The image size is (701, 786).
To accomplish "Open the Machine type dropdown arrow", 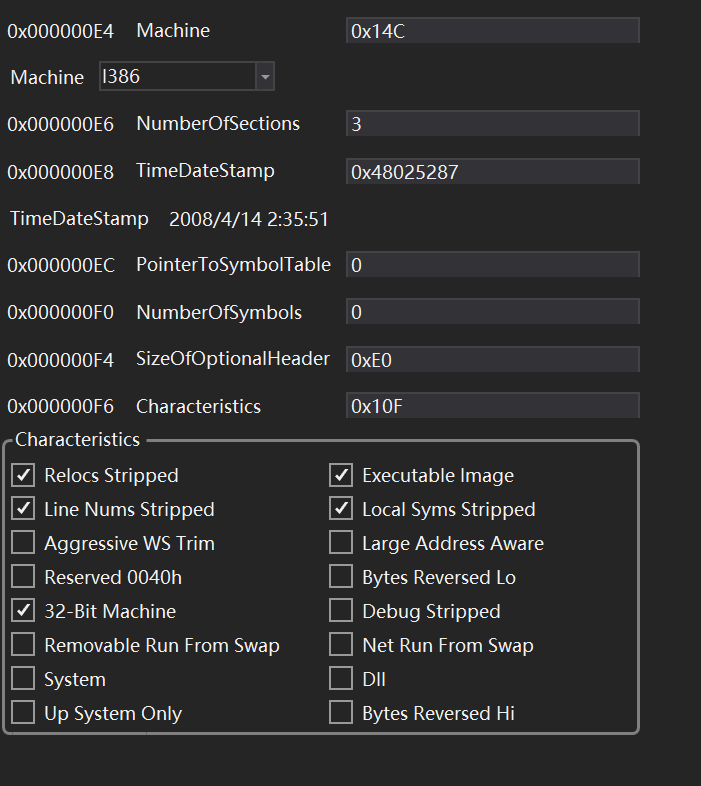I will pyautogui.click(x=265, y=76).
